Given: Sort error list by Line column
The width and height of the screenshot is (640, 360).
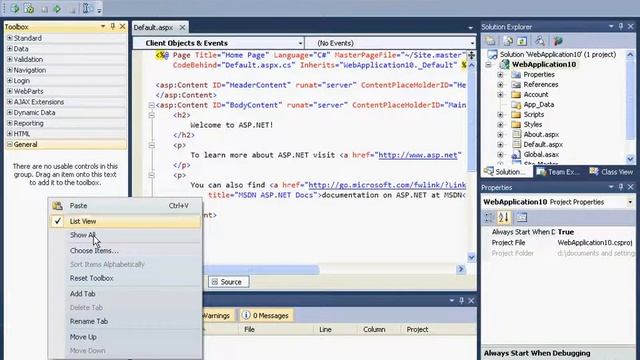Looking at the screenshot, I should [335, 329].
